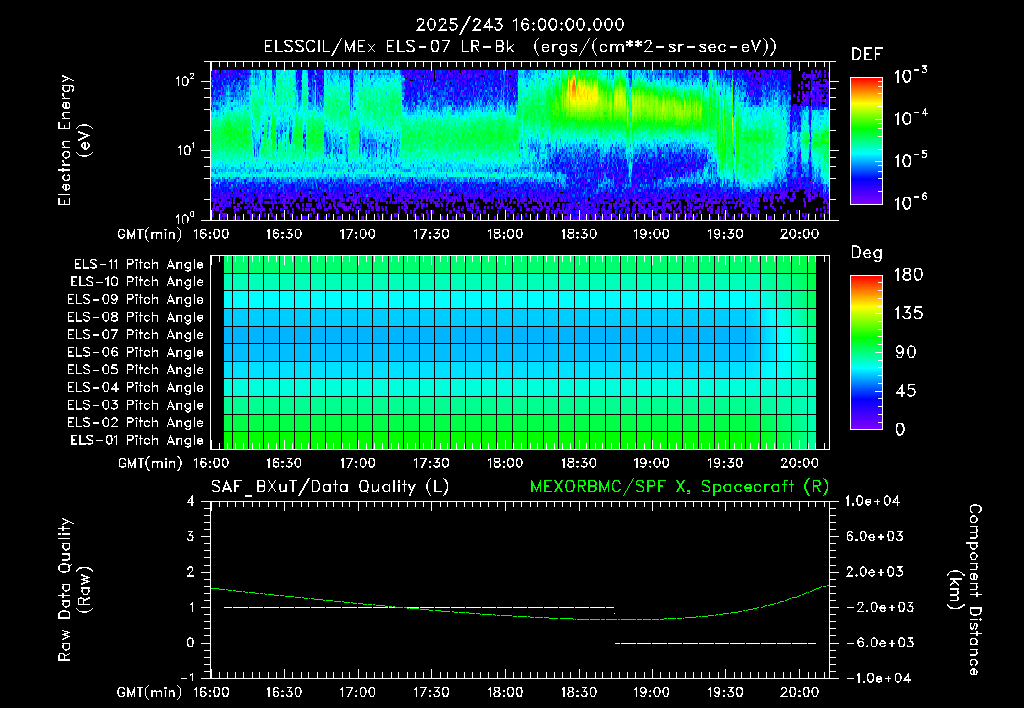Image resolution: width=1024 pixels, height=708 pixels.
Task: Click the Deg pitch angle color bar
Action: (x=866, y=352)
